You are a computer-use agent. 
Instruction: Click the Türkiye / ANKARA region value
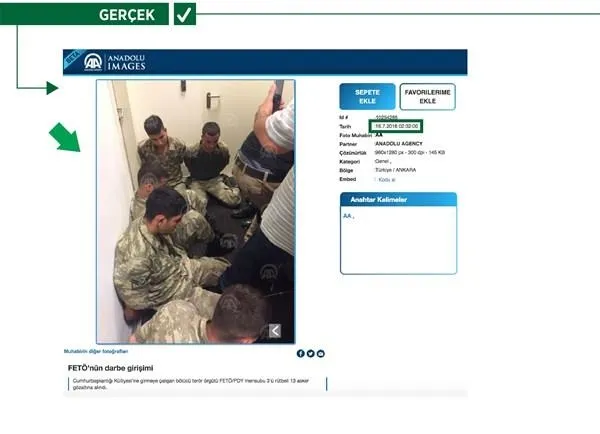pos(395,170)
